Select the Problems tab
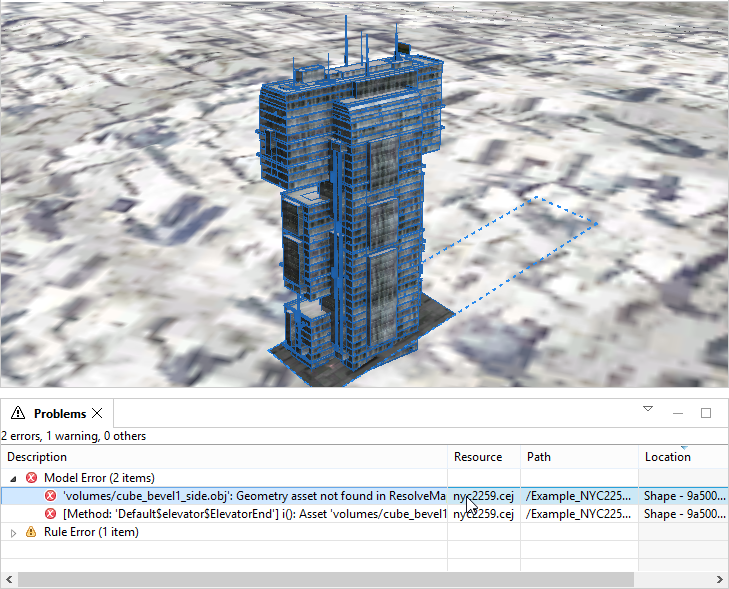The image size is (729, 589). click(58, 413)
